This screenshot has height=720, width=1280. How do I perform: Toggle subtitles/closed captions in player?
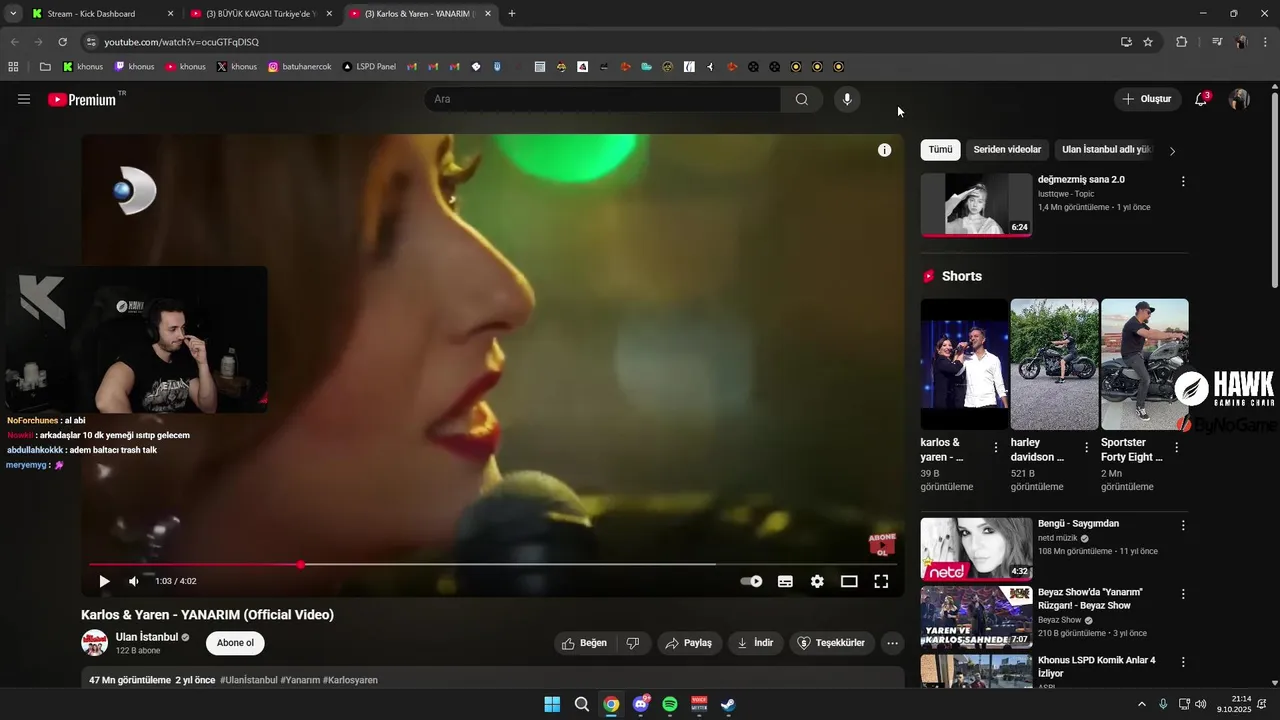click(x=785, y=581)
